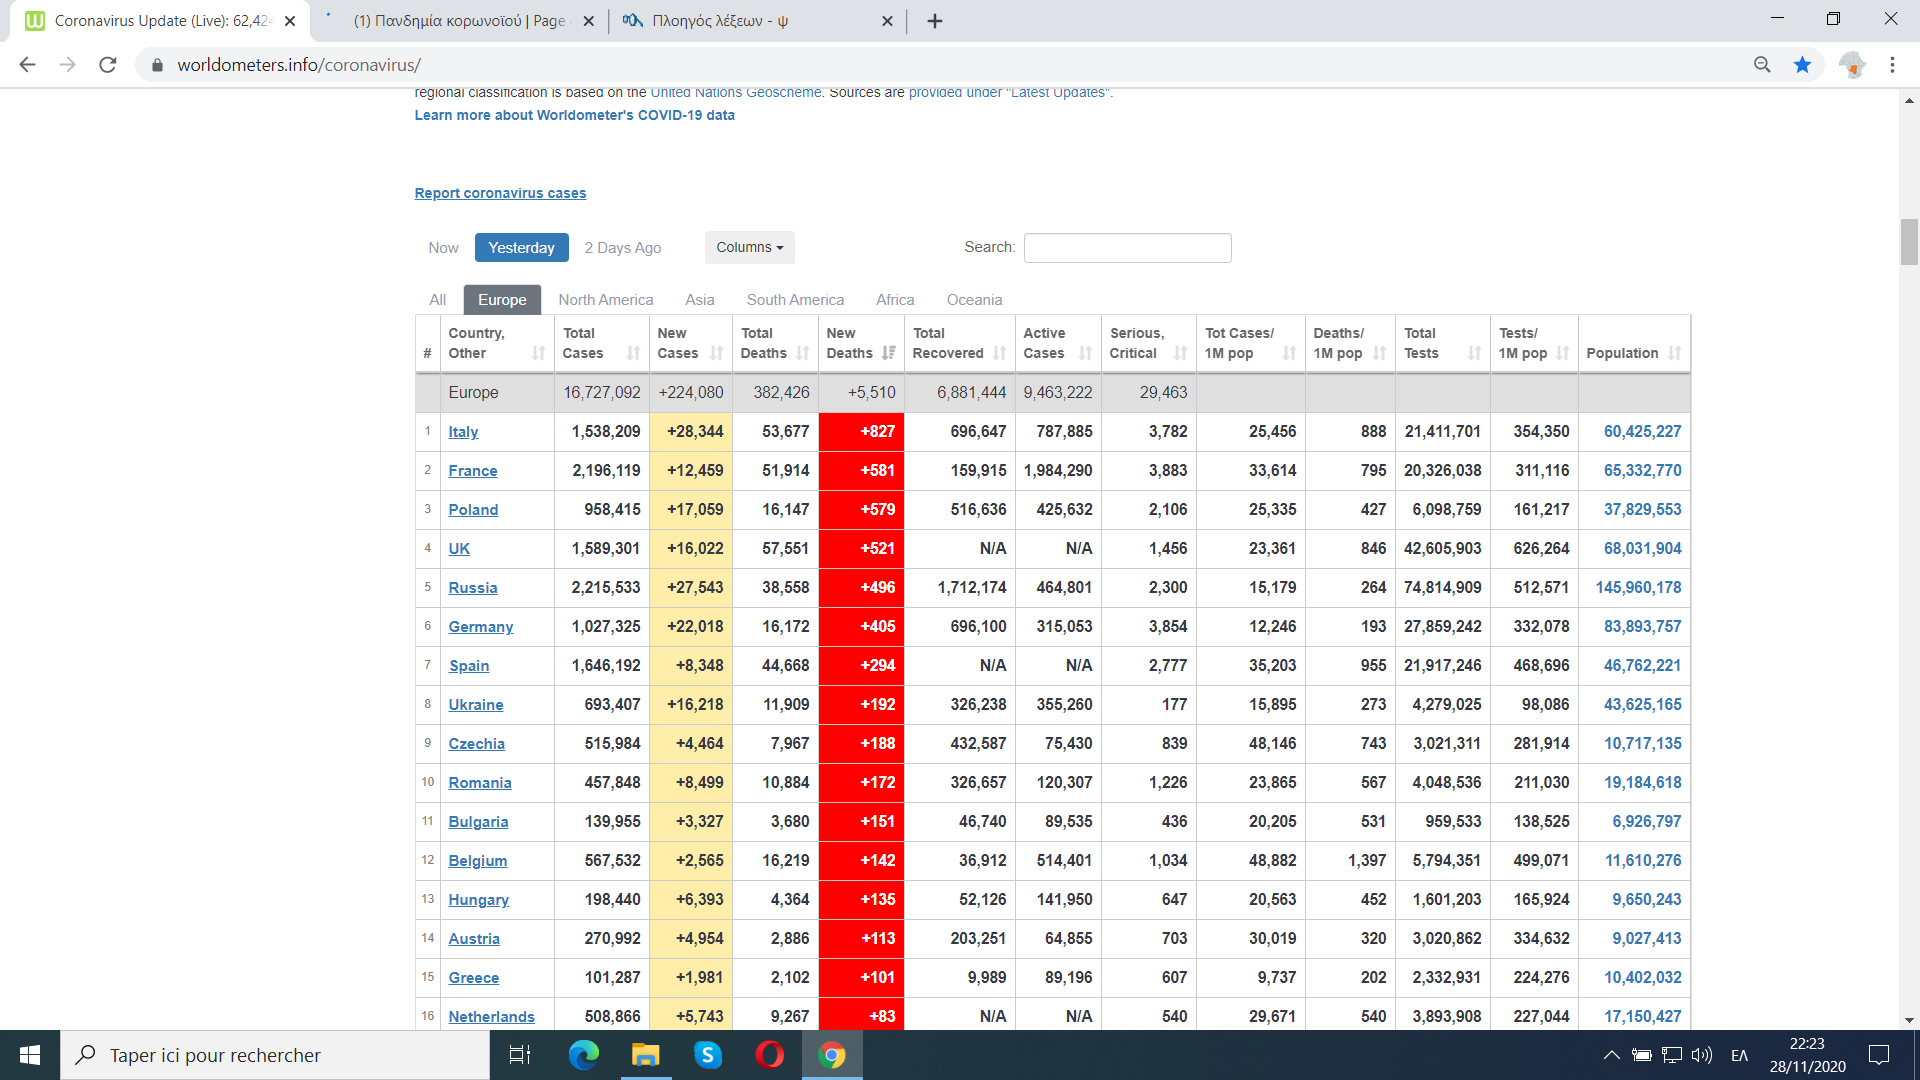1920x1080 pixels.
Task: Open the notifications action center
Action: [1879, 1055]
